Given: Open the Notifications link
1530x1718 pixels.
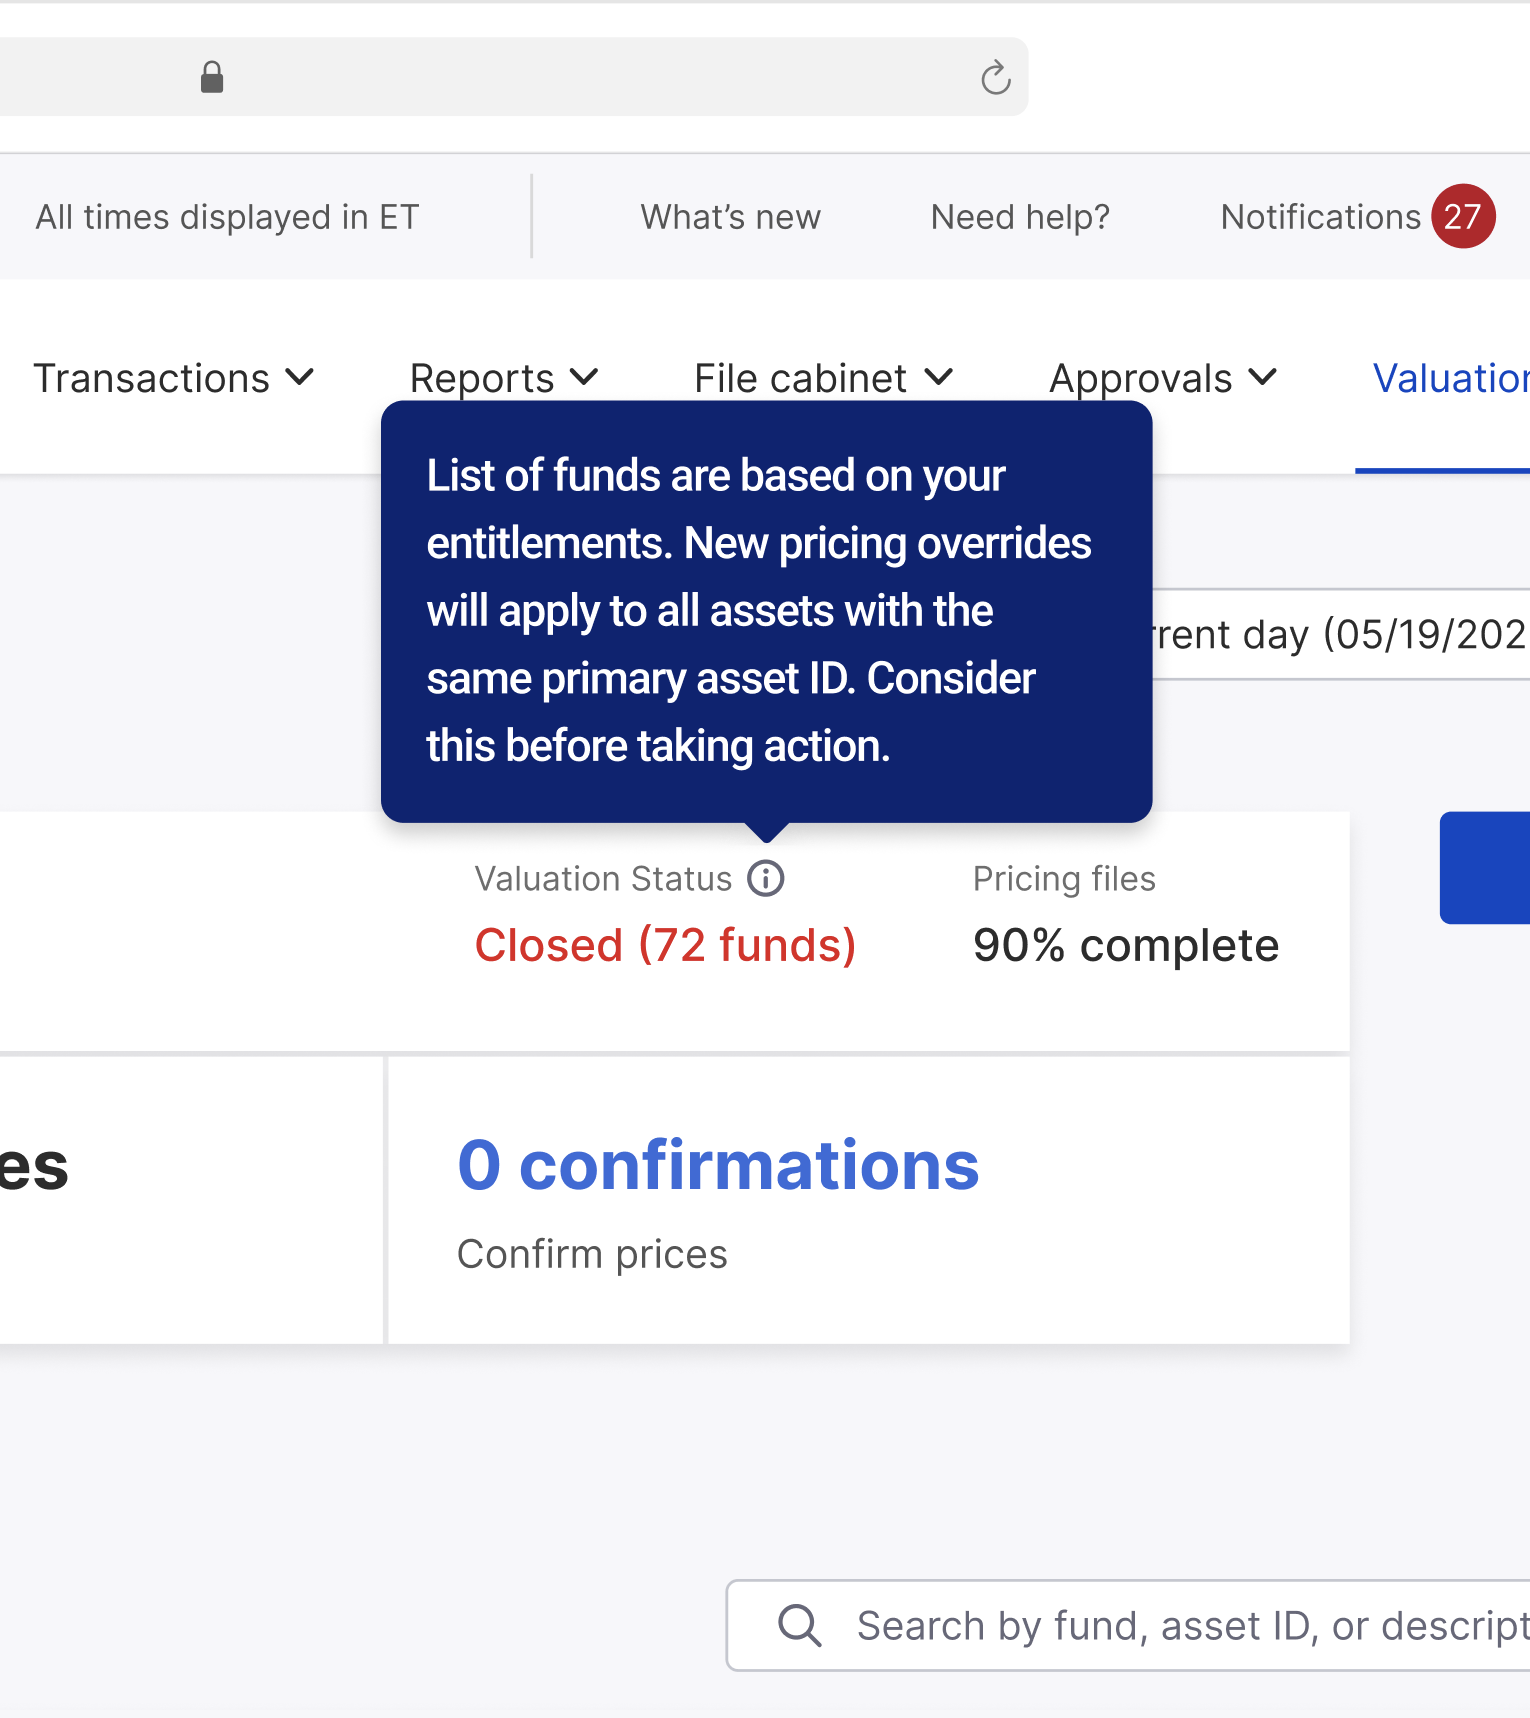Looking at the screenshot, I should 1320,217.
